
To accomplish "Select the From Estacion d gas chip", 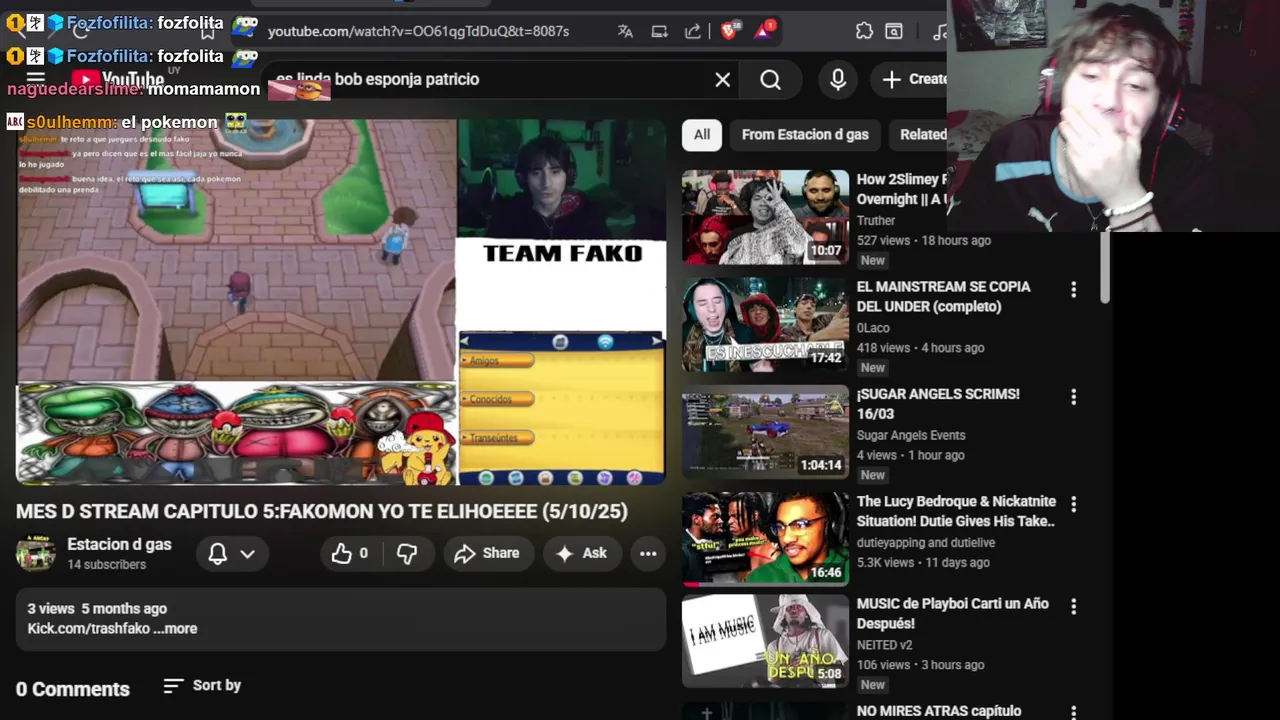I will pos(805,134).
